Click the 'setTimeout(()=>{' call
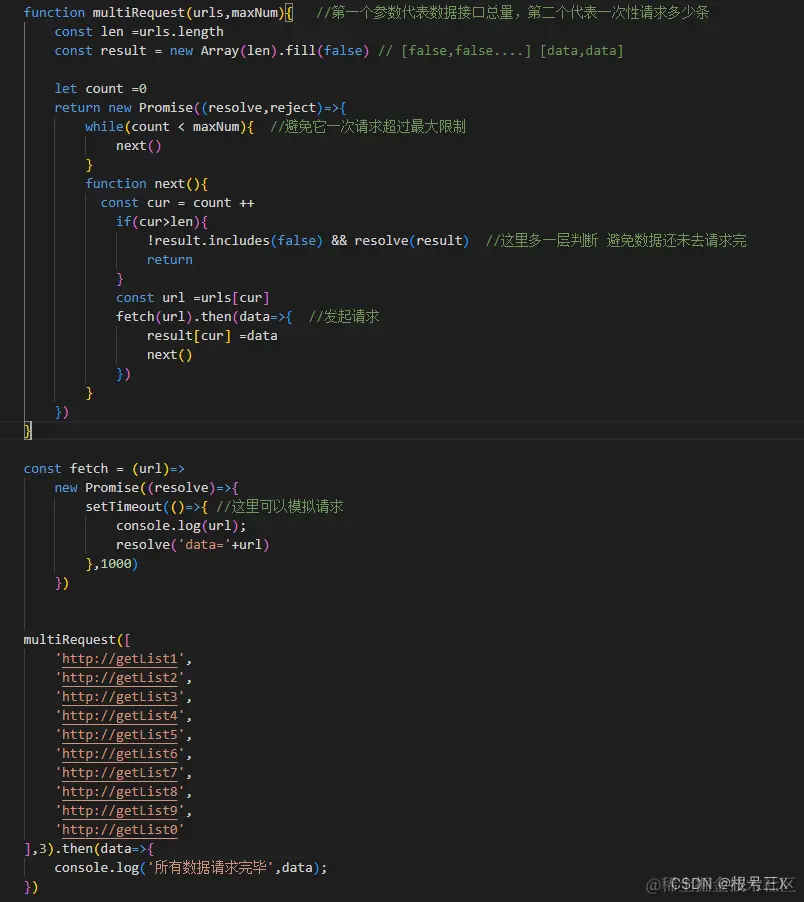Viewport: 804px width, 902px height. coord(147,507)
